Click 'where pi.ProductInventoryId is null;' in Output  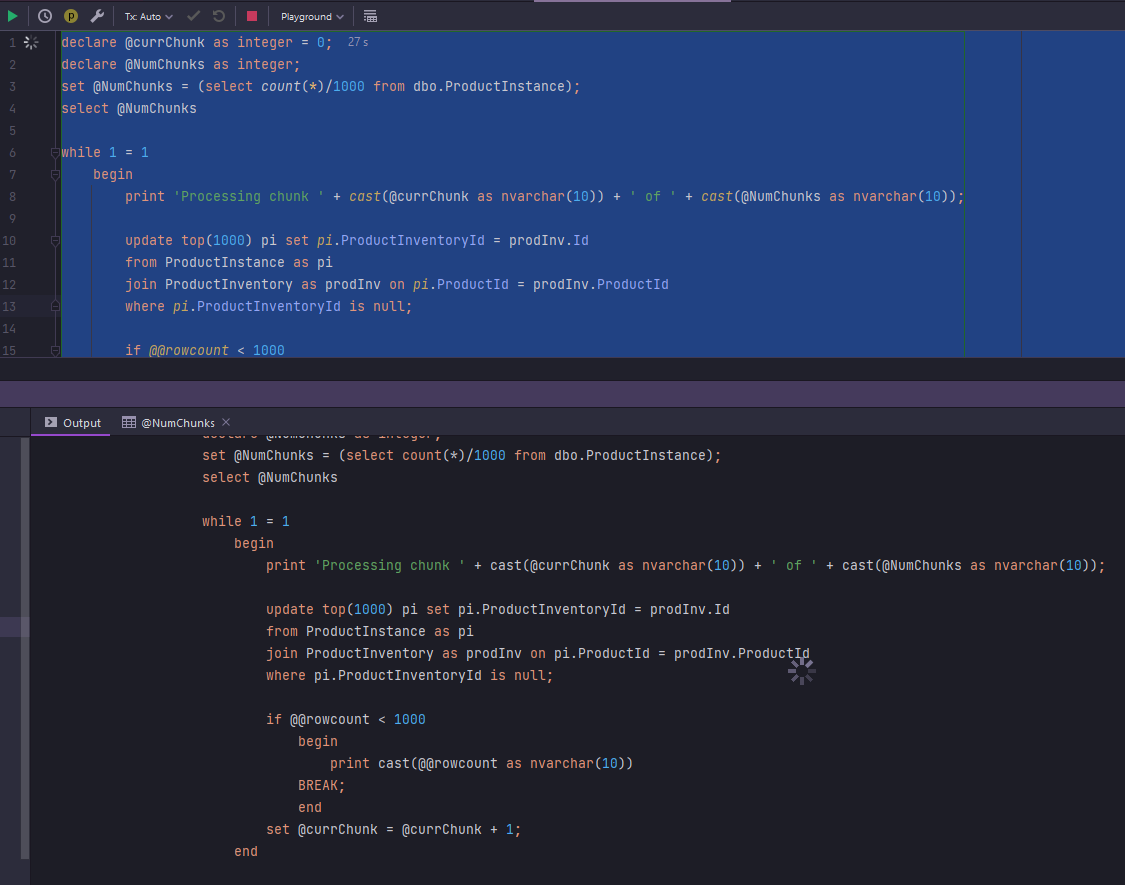click(x=410, y=675)
